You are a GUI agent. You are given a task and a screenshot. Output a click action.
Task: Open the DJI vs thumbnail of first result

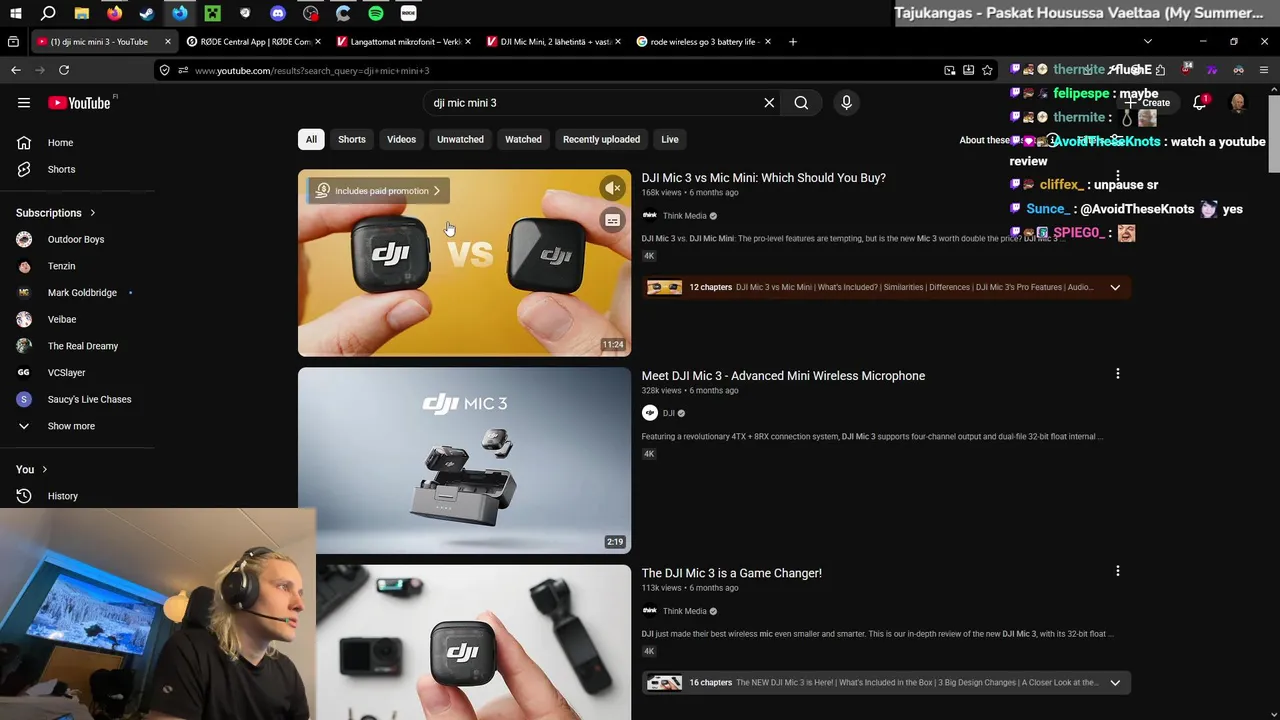(x=464, y=263)
